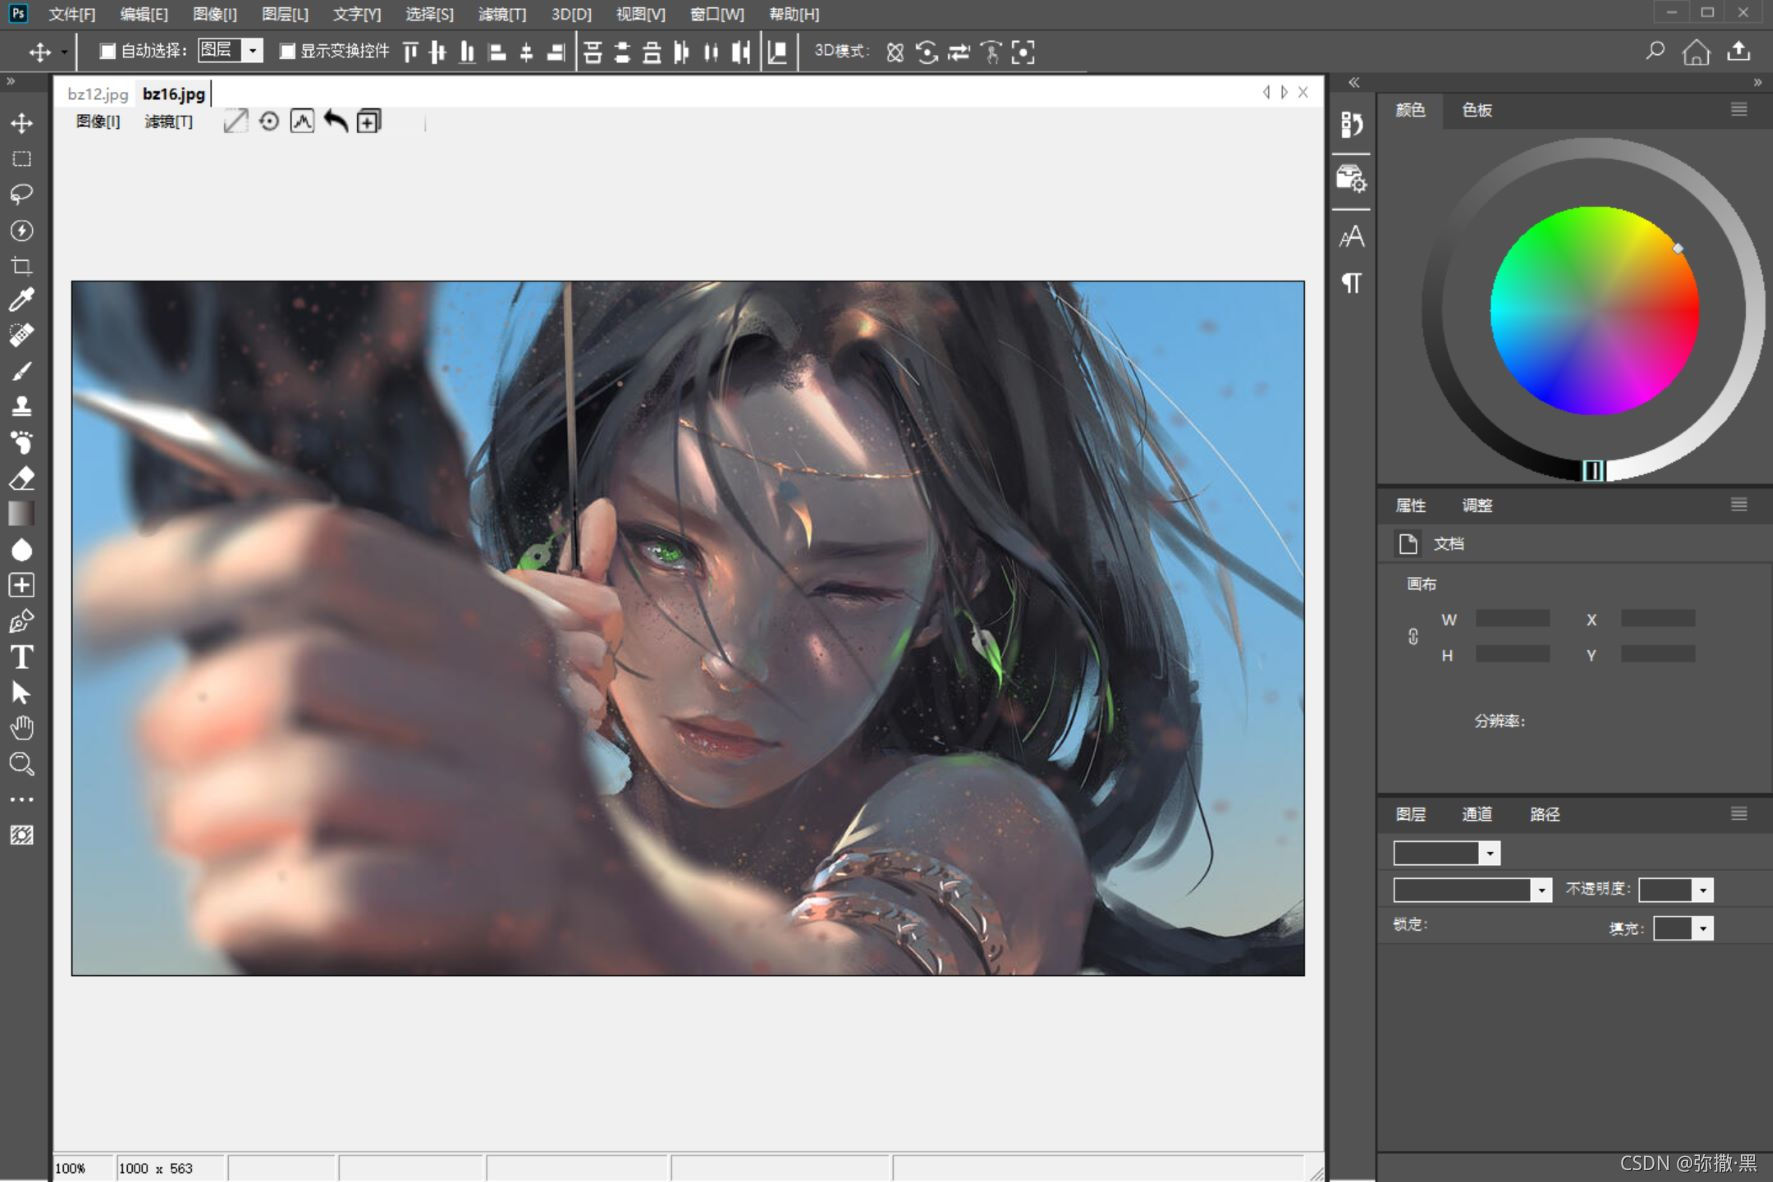Select the Healing Brush bandage tool
Screen dimensions: 1773x1182
21,335
